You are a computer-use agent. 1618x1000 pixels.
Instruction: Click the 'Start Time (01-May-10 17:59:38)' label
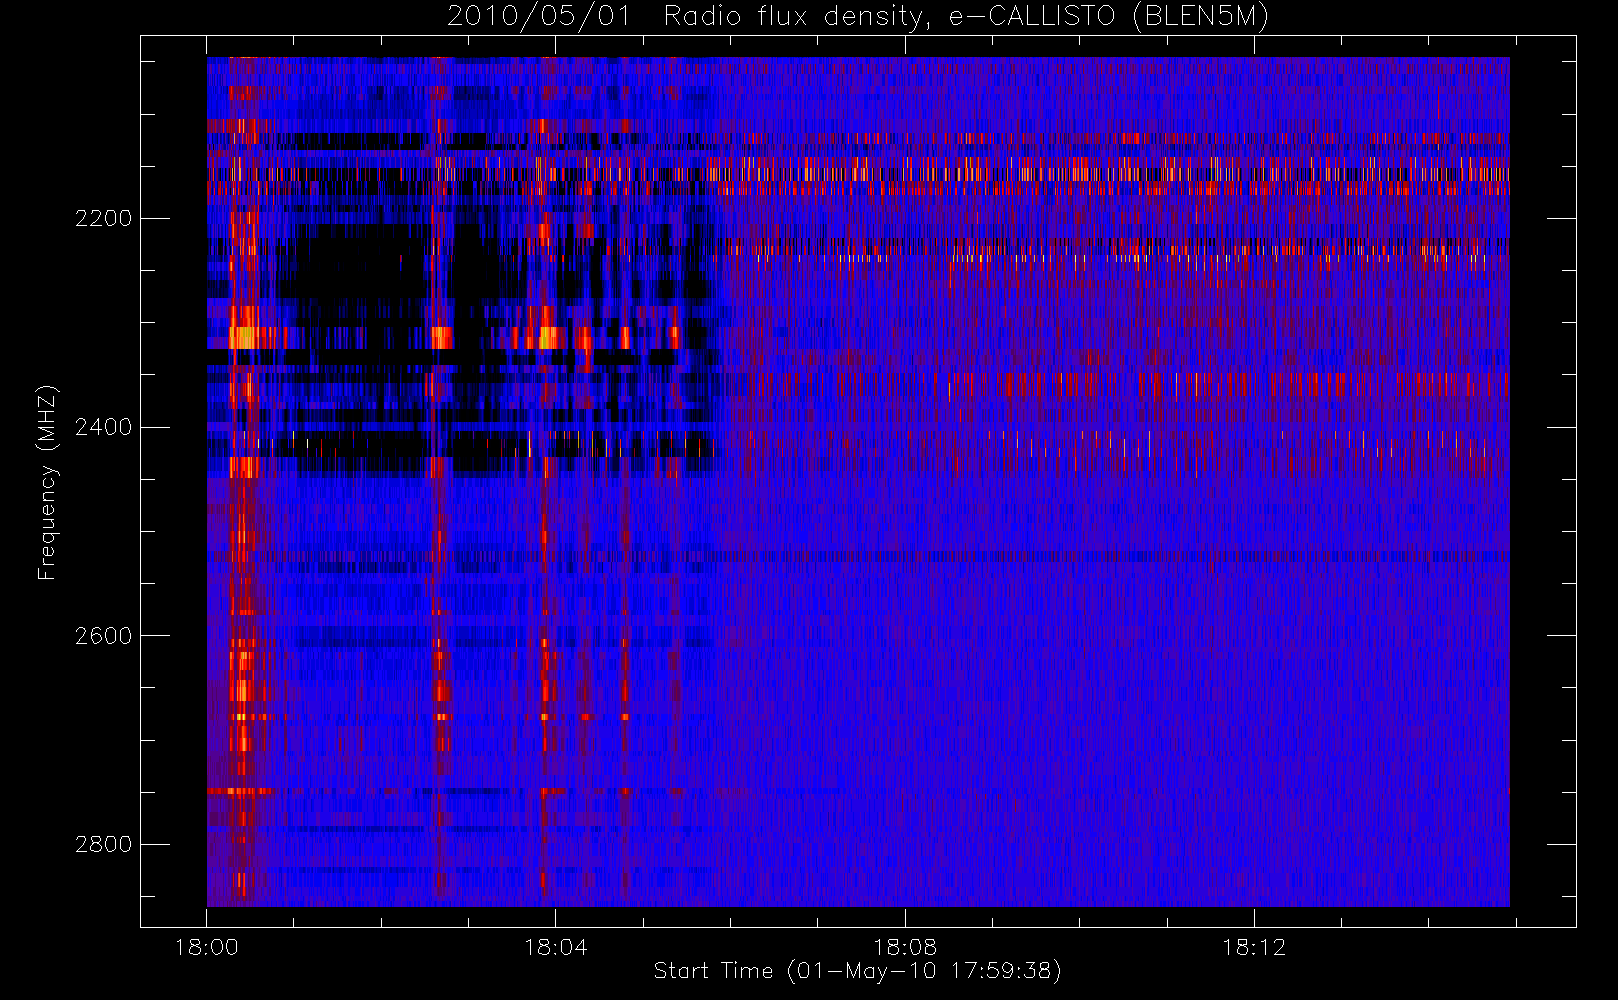[858, 971]
